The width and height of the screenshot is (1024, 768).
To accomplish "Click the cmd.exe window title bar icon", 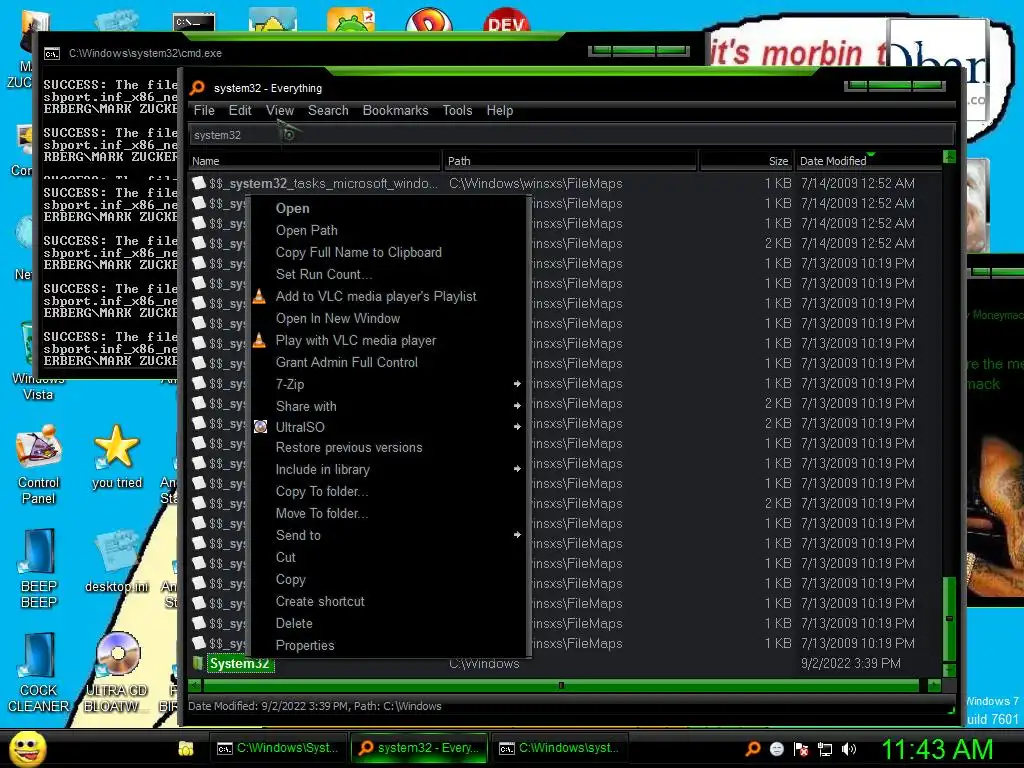I will 52,54.
